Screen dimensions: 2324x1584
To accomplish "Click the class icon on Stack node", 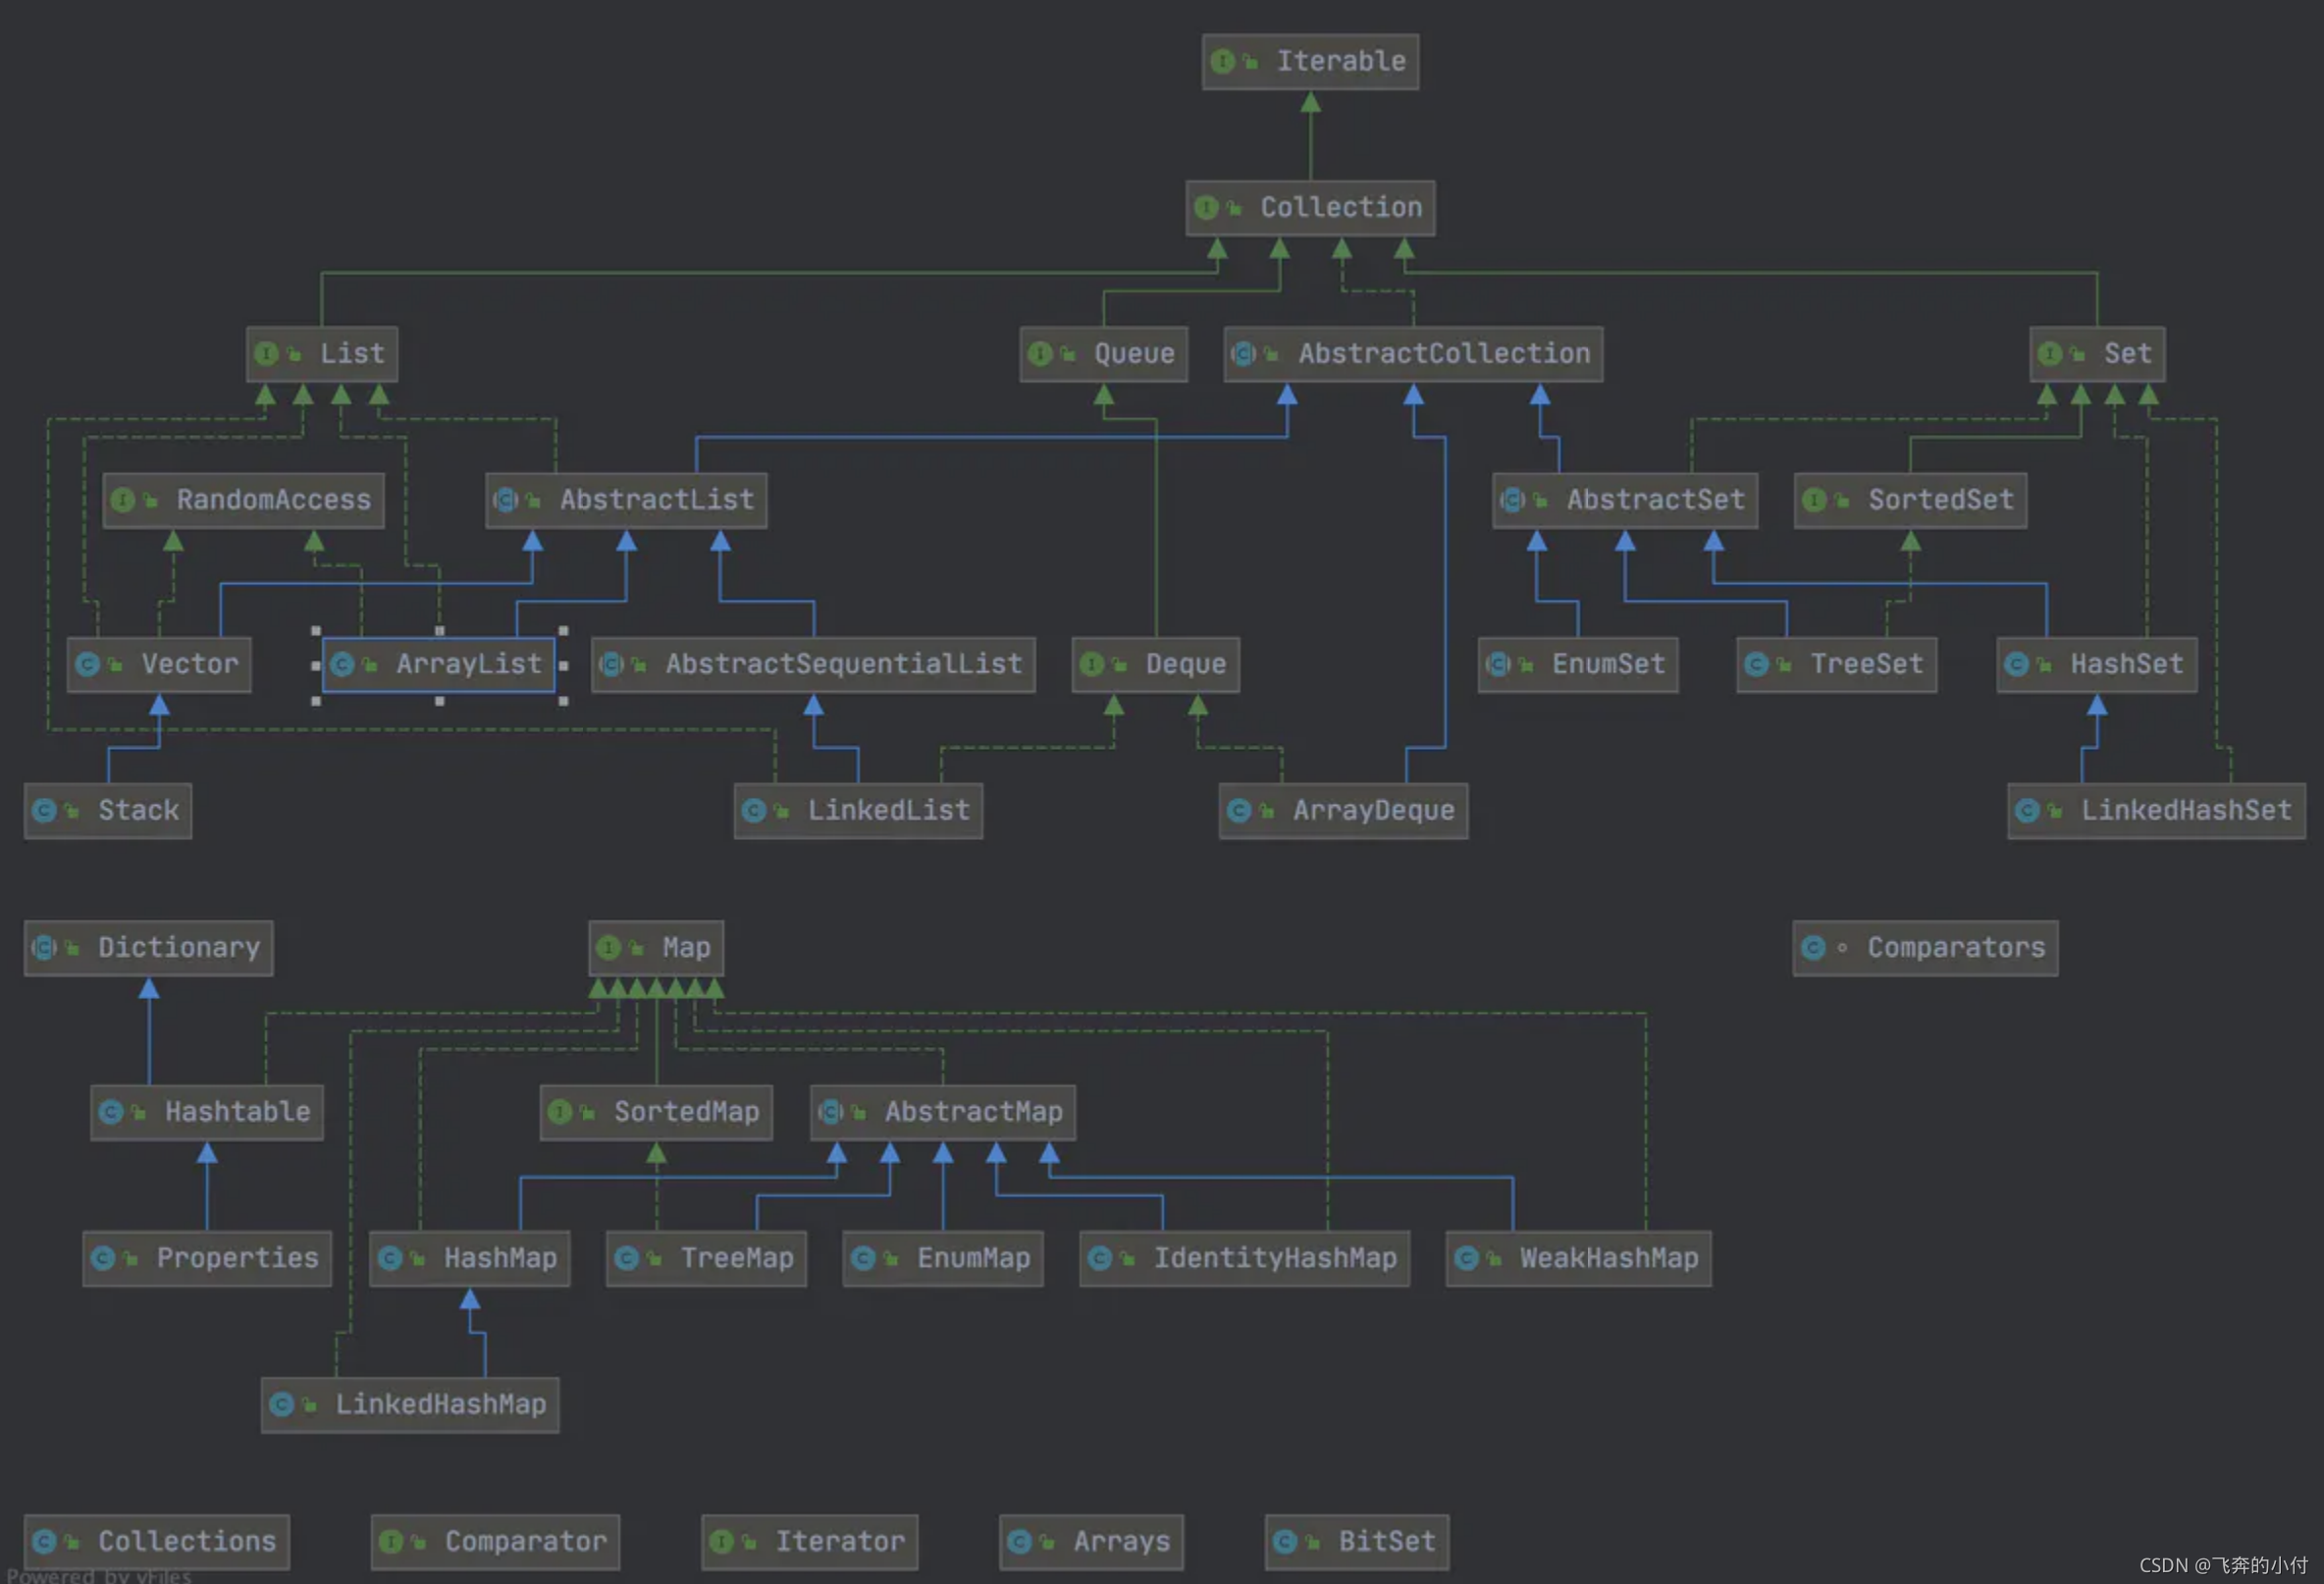I will tap(44, 810).
